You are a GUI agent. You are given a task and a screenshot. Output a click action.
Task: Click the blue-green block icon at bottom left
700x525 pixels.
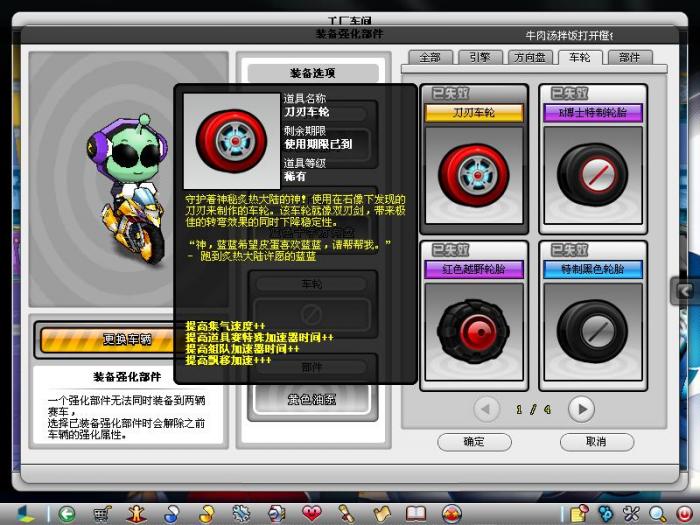[25, 514]
